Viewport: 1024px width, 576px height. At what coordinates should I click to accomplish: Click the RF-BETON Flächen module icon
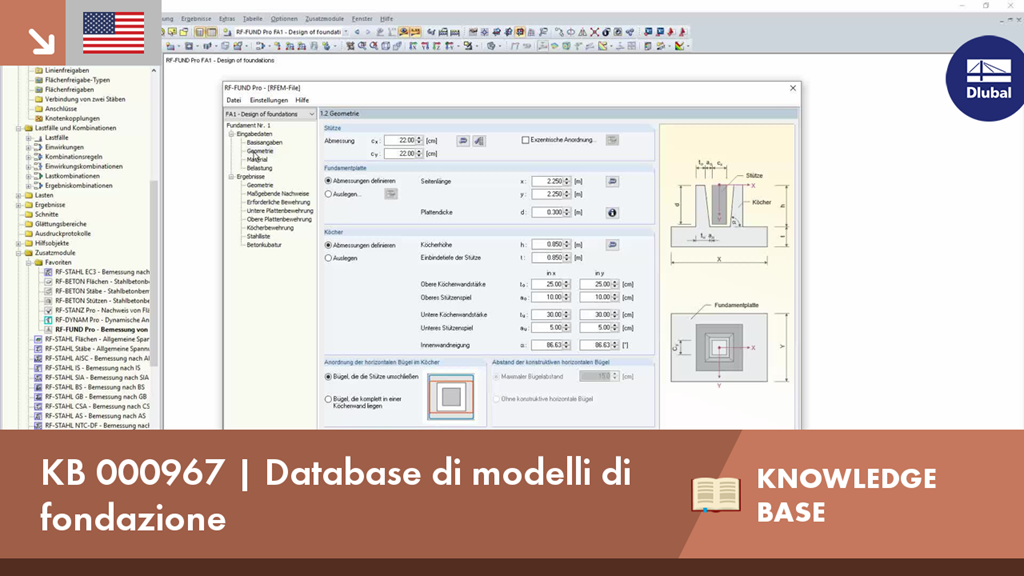[x=48, y=281]
